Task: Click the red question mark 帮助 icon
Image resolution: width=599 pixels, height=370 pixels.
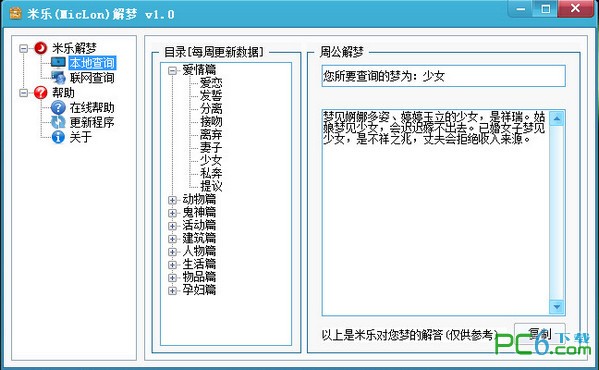Action: (40, 92)
